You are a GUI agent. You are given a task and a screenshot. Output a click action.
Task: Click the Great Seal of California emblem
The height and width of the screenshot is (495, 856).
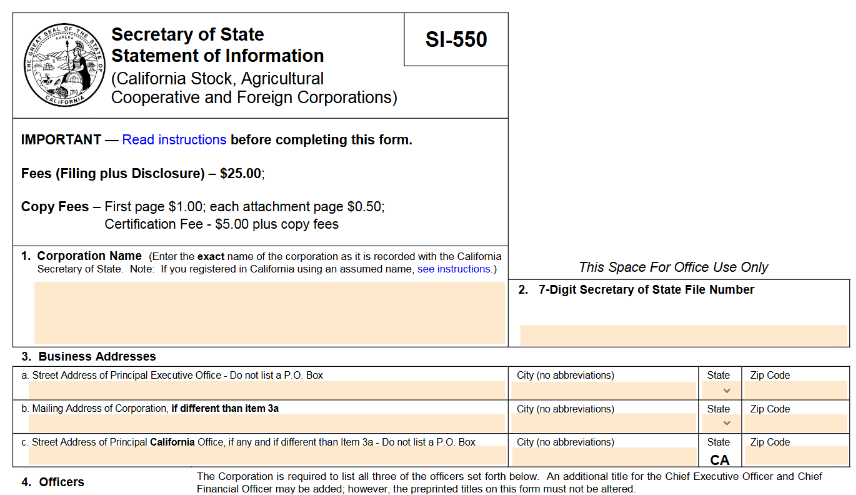click(63, 68)
